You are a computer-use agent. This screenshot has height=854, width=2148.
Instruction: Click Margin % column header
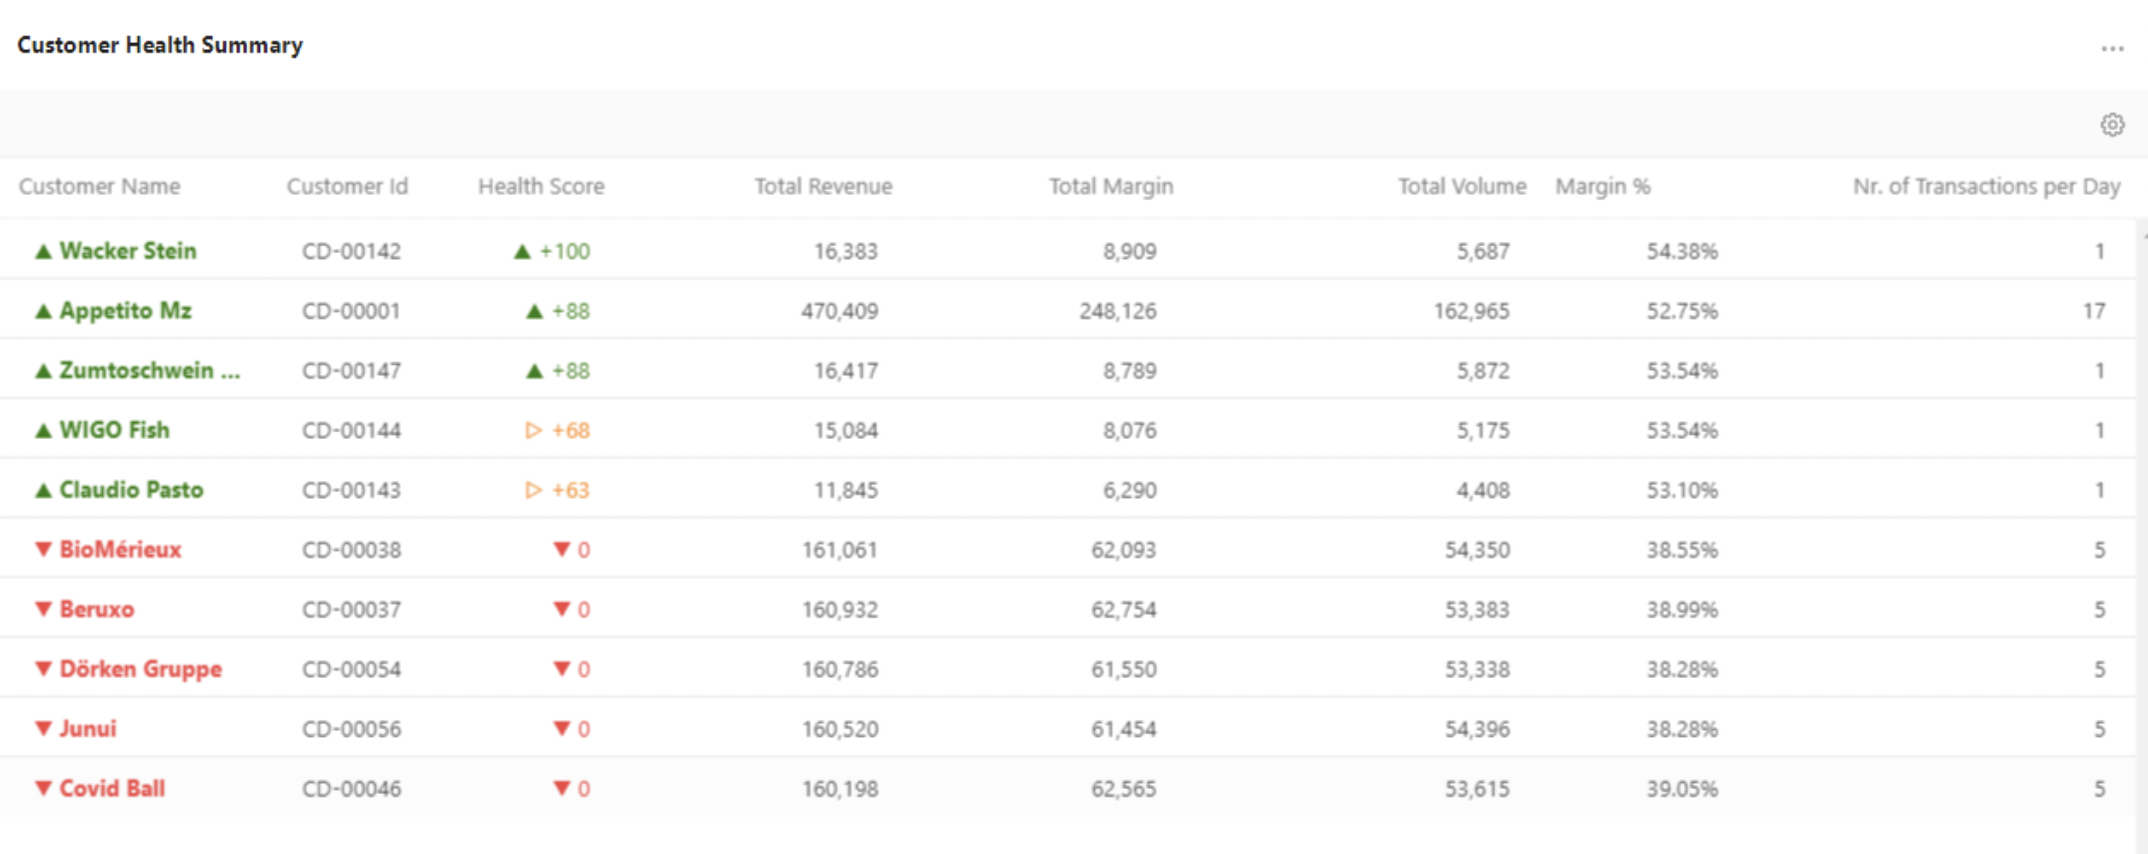(x=1602, y=186)
